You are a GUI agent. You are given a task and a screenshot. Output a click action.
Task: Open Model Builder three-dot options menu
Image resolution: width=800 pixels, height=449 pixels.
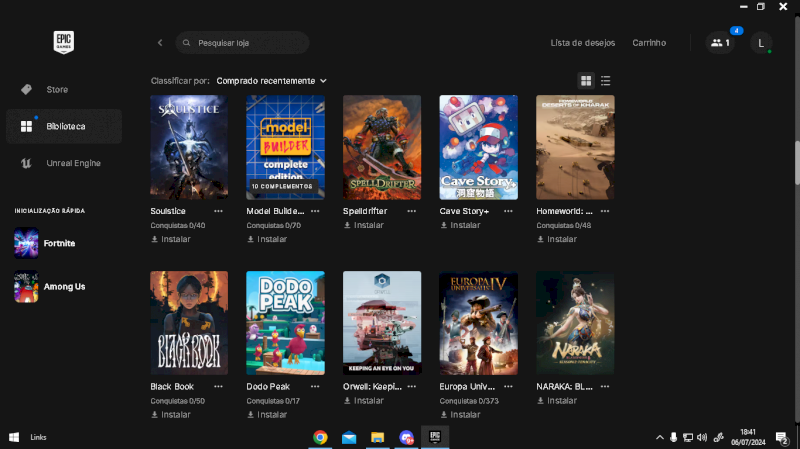click(x=315, y=211)
